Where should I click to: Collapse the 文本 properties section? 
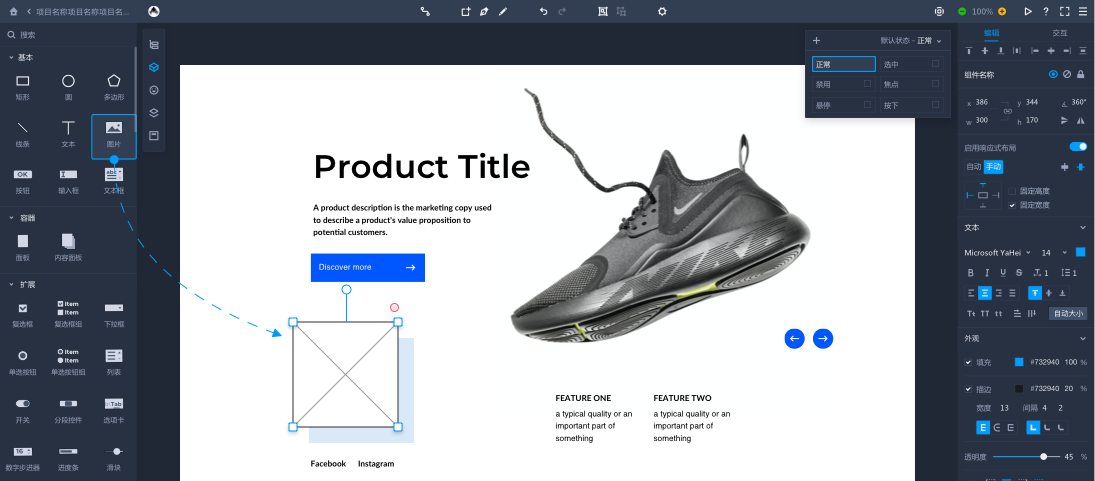click(1081, 228)
